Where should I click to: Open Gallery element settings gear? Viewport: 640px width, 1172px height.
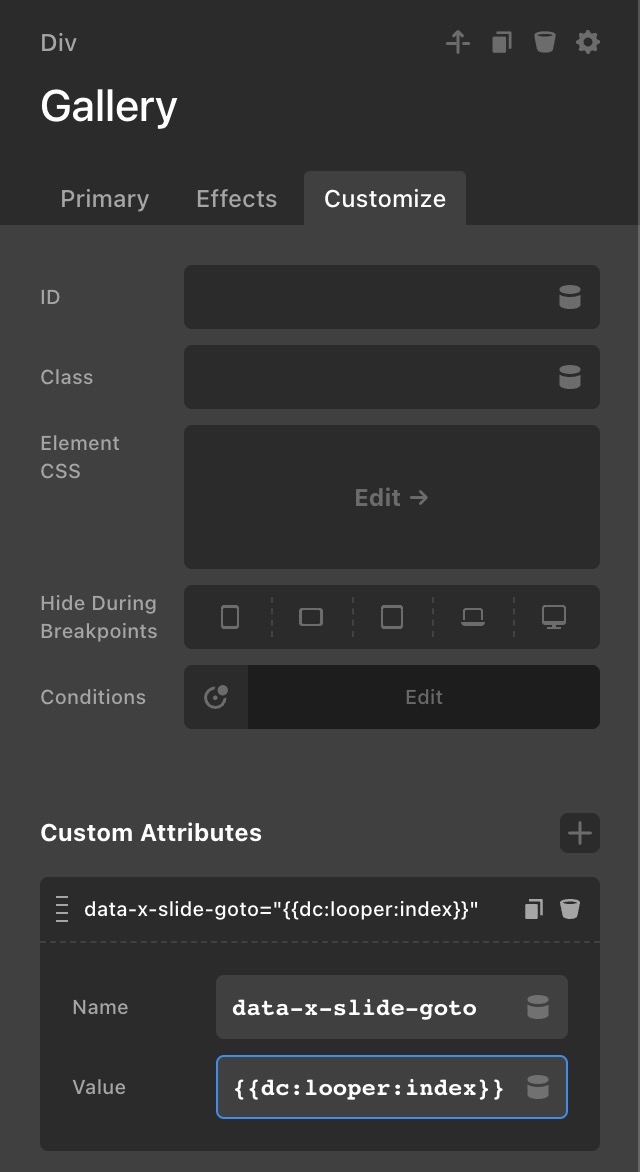pyautogui.click(x=588, y=42)
